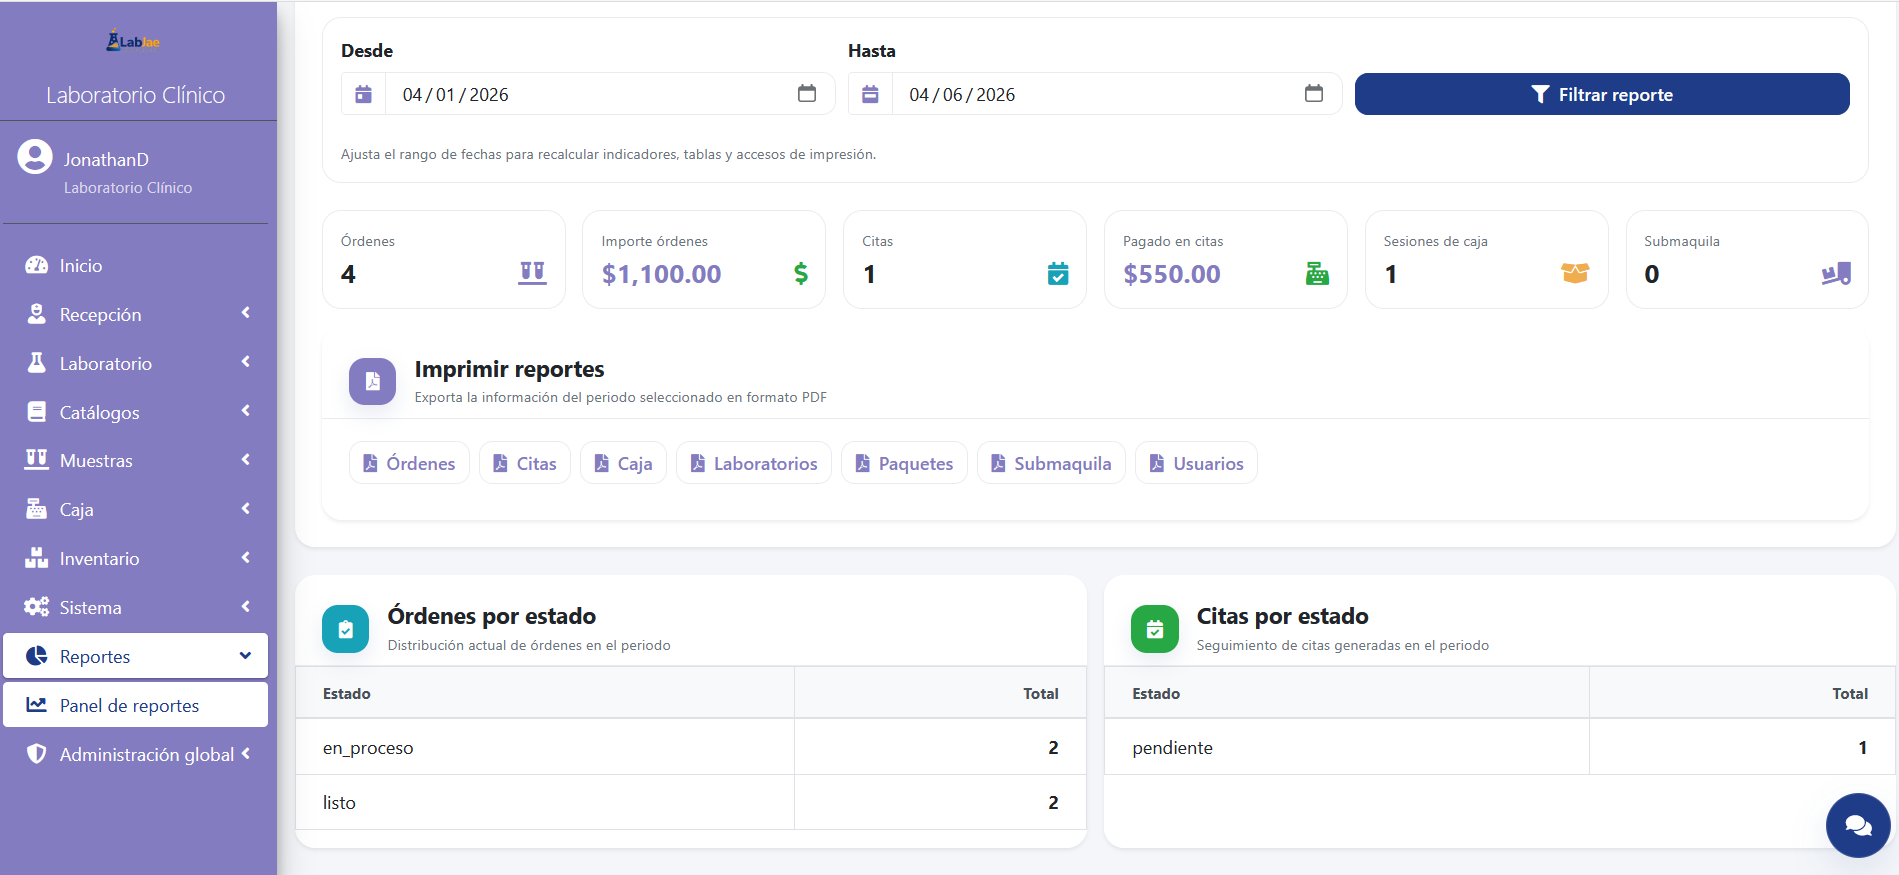The width and height of the screenshot is (1899, 875).
Task: Click the Inventario boxes icon
Action: [x=37, y=558]
